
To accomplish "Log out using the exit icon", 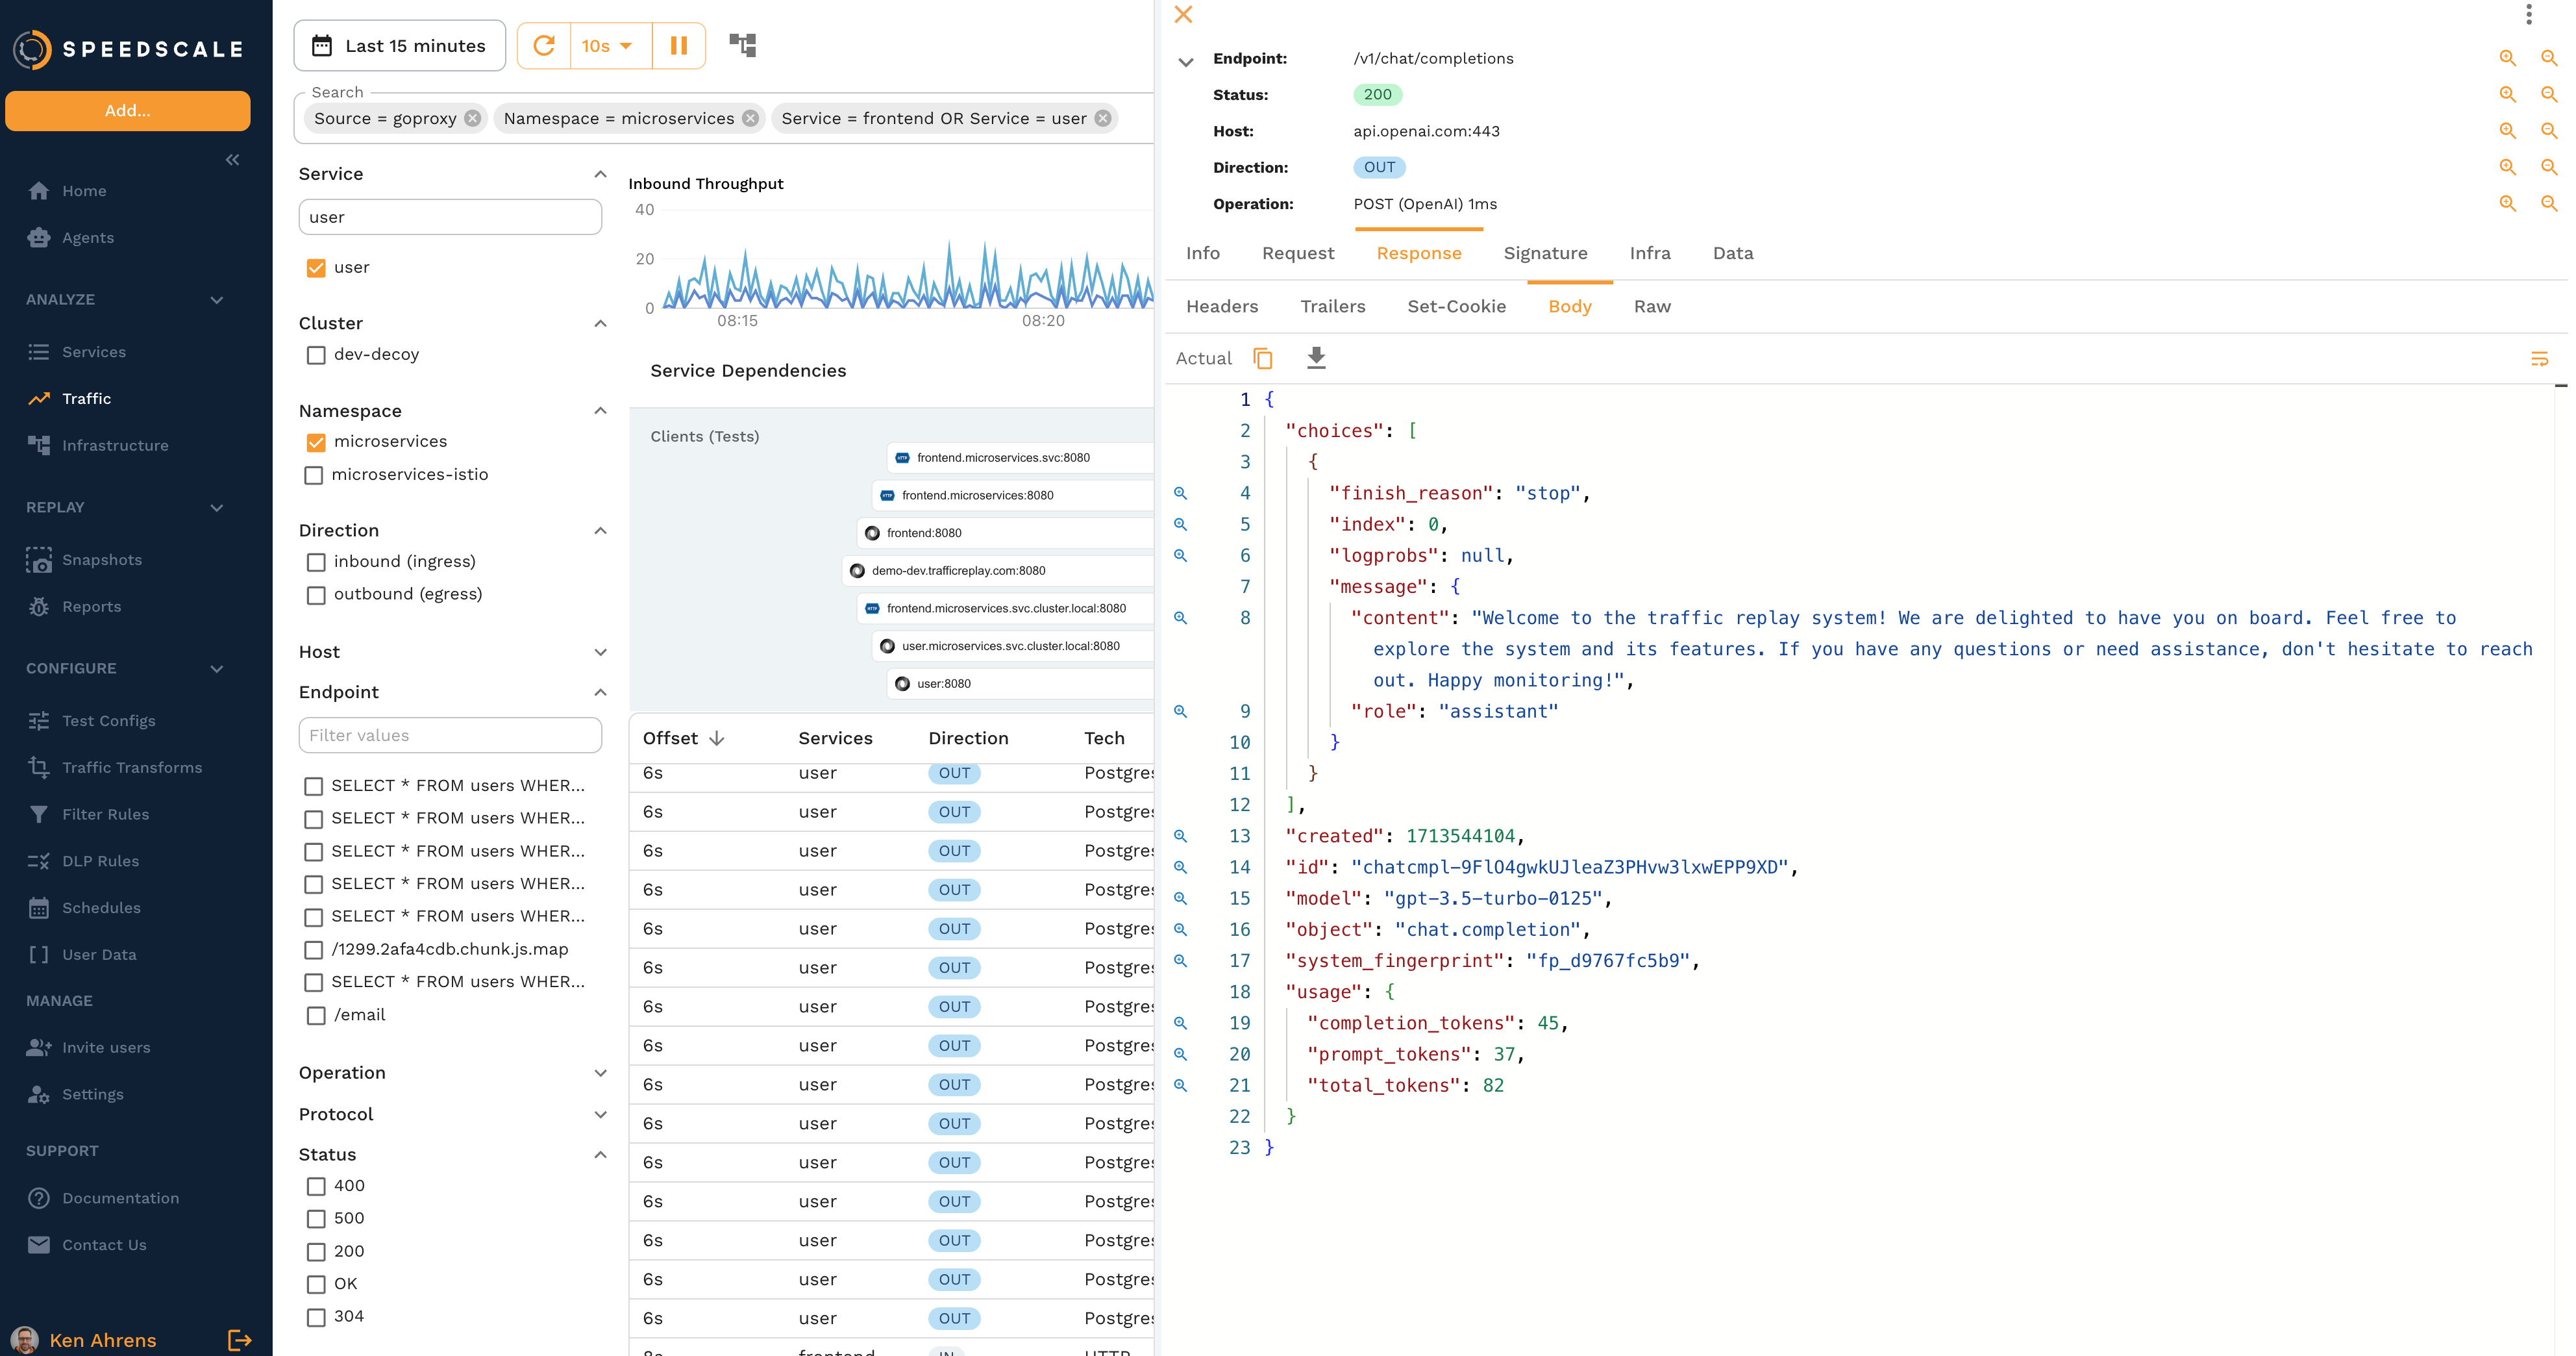I will click(x=240, y=1340).
